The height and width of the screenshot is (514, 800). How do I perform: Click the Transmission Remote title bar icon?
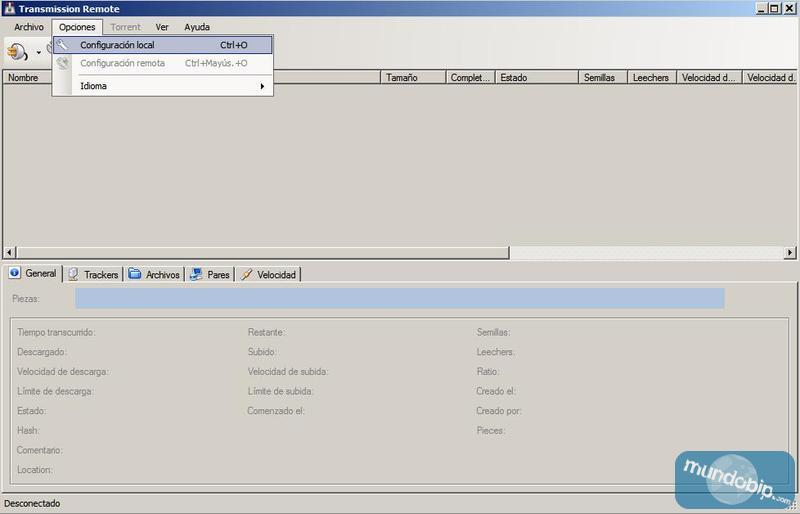pos(9,9)
